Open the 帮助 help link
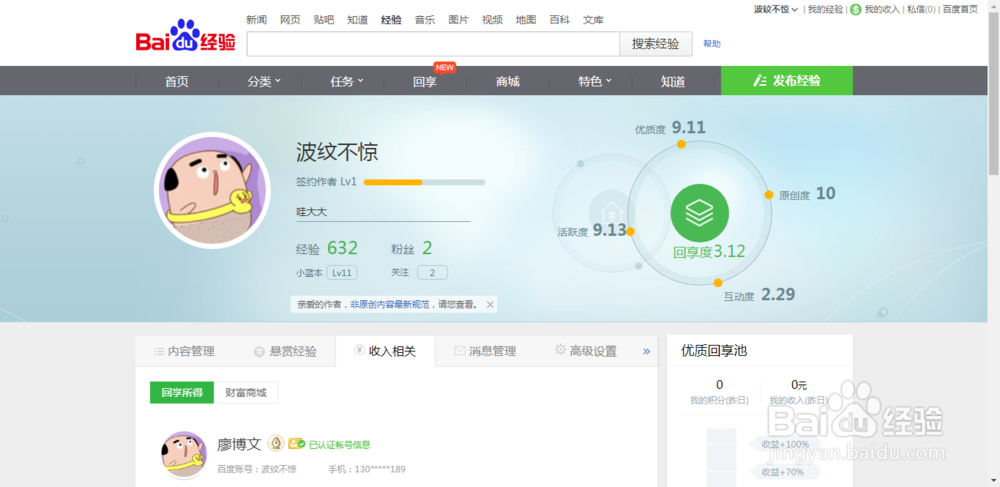The height and width of the screenshot is (487, 1000). coord(712,44)
